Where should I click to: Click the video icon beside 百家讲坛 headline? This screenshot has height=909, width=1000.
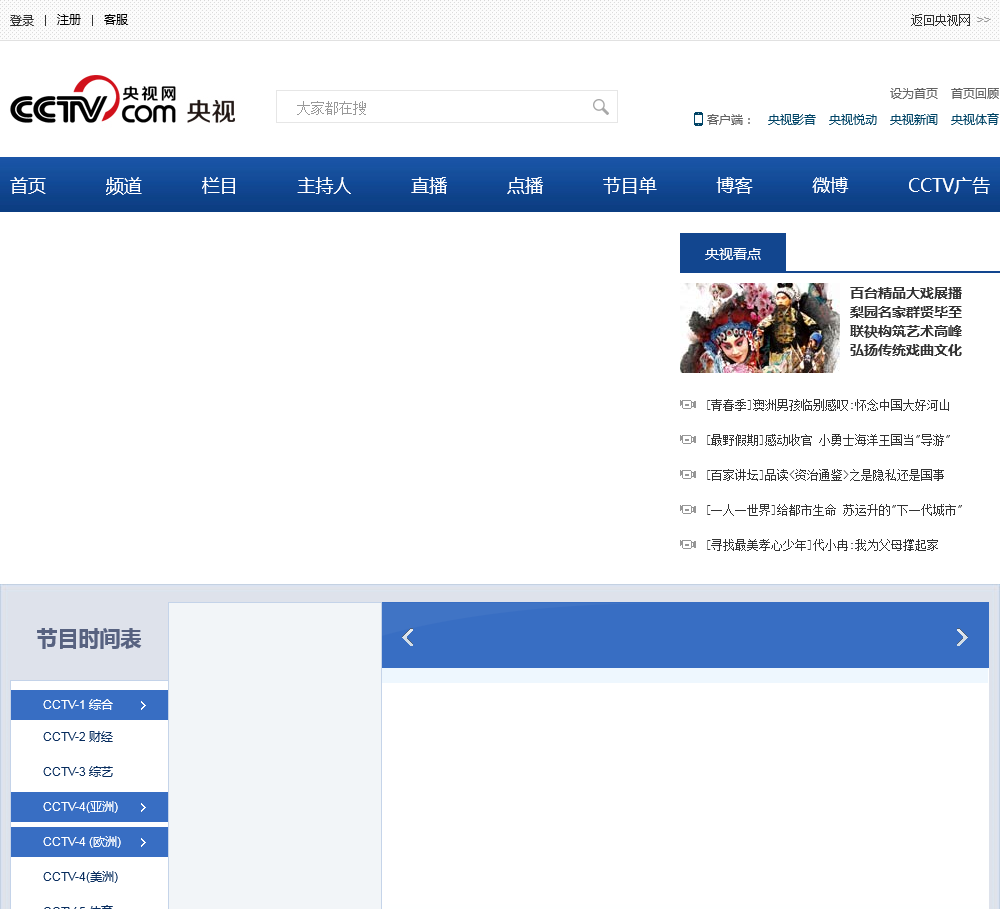(x=688, y=475)
